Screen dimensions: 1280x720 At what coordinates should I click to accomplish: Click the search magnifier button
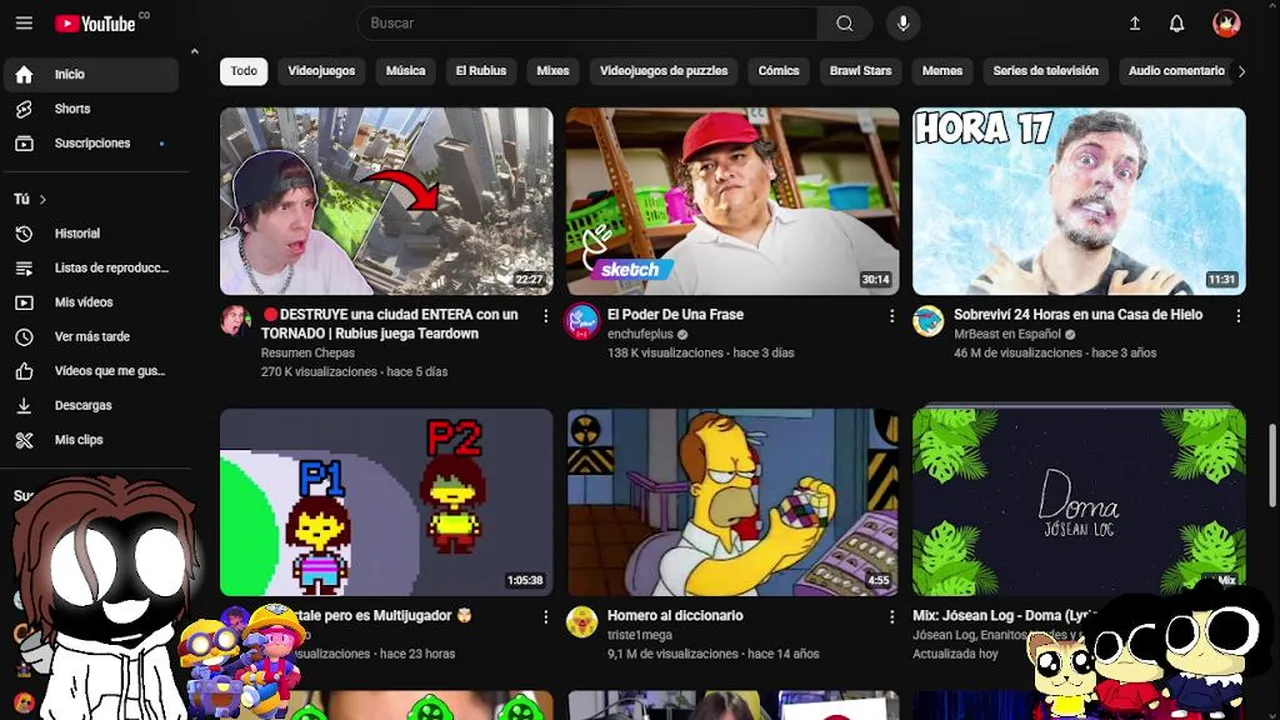845,23
